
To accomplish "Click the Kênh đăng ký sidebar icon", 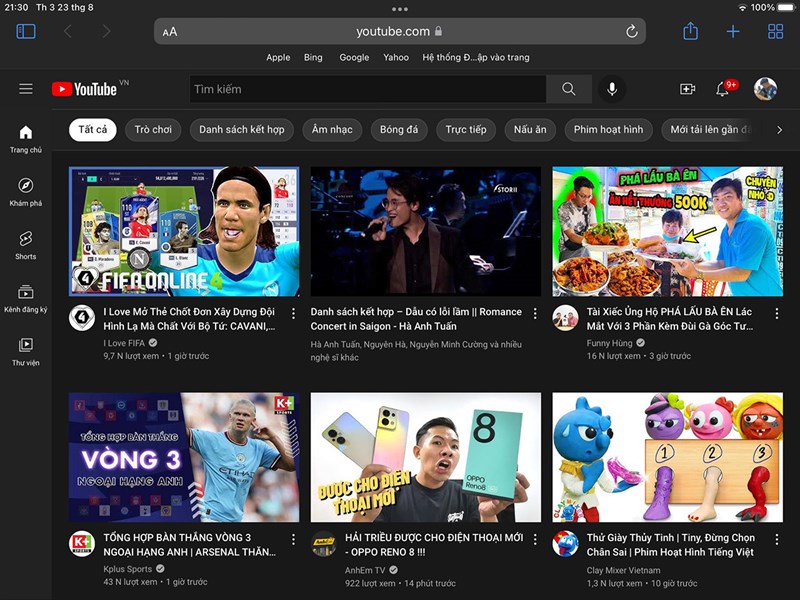I will (26, 300).
